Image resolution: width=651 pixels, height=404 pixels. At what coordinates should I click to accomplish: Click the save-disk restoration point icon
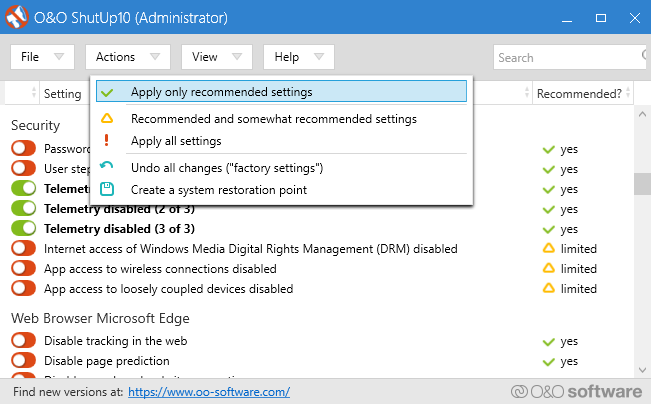coord(107,189)
